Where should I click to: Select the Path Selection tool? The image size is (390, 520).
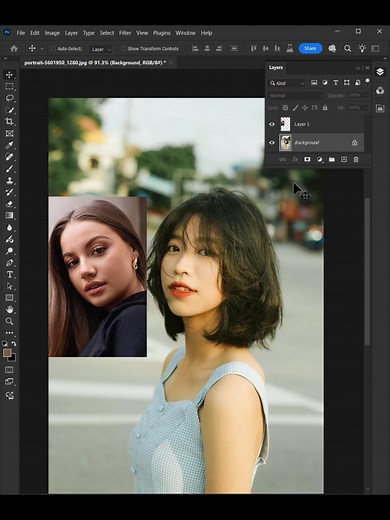click(x=9, y=286)
